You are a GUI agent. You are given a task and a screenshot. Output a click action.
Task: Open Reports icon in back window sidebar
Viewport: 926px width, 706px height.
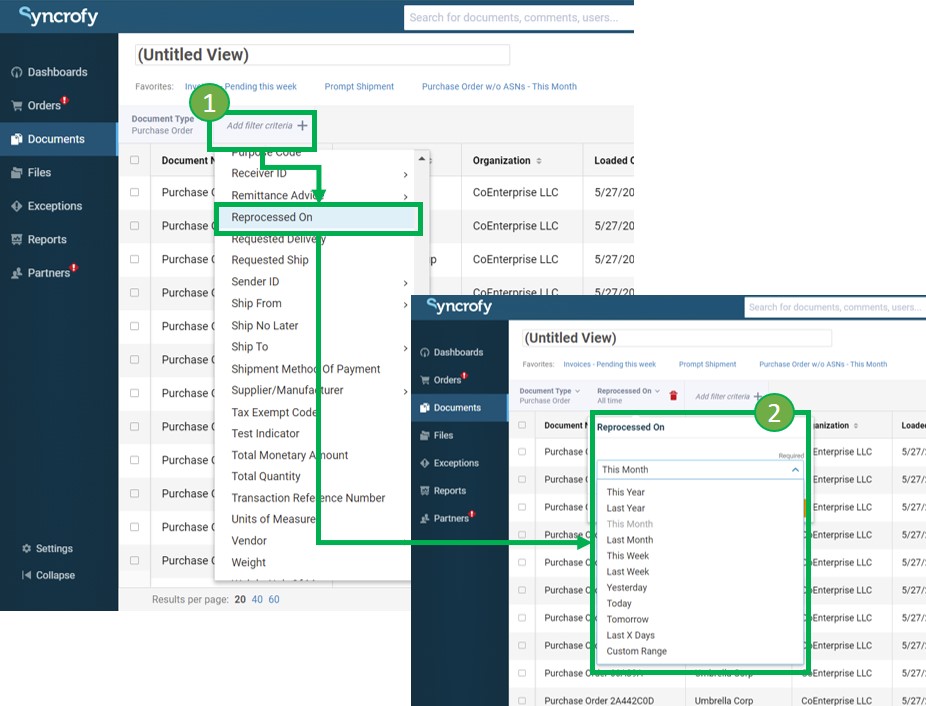[x=17, y=239]
